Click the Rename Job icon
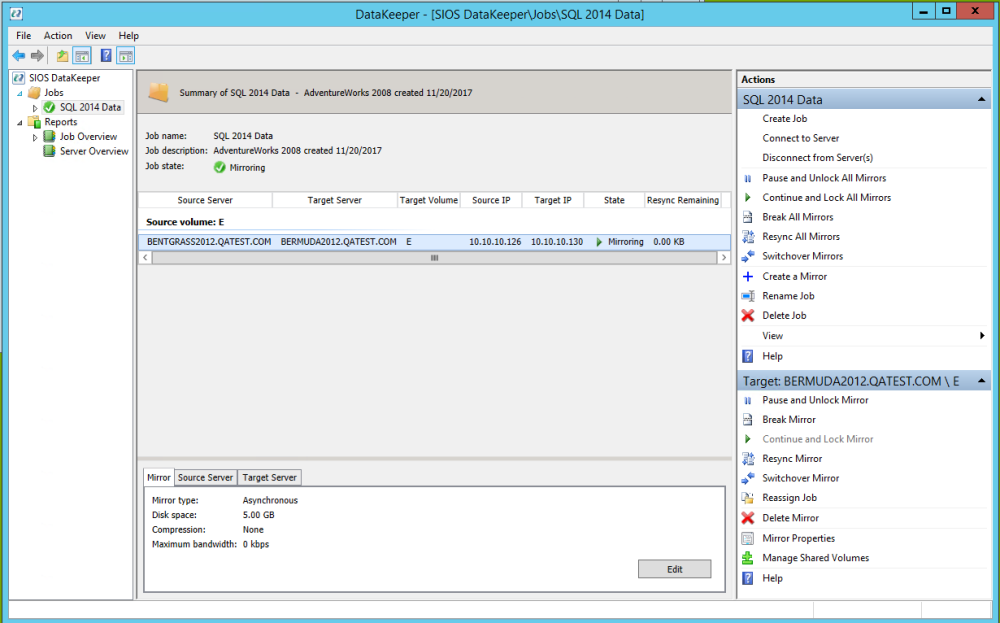The image size is (1000, 623). click(x=748, y=296)
